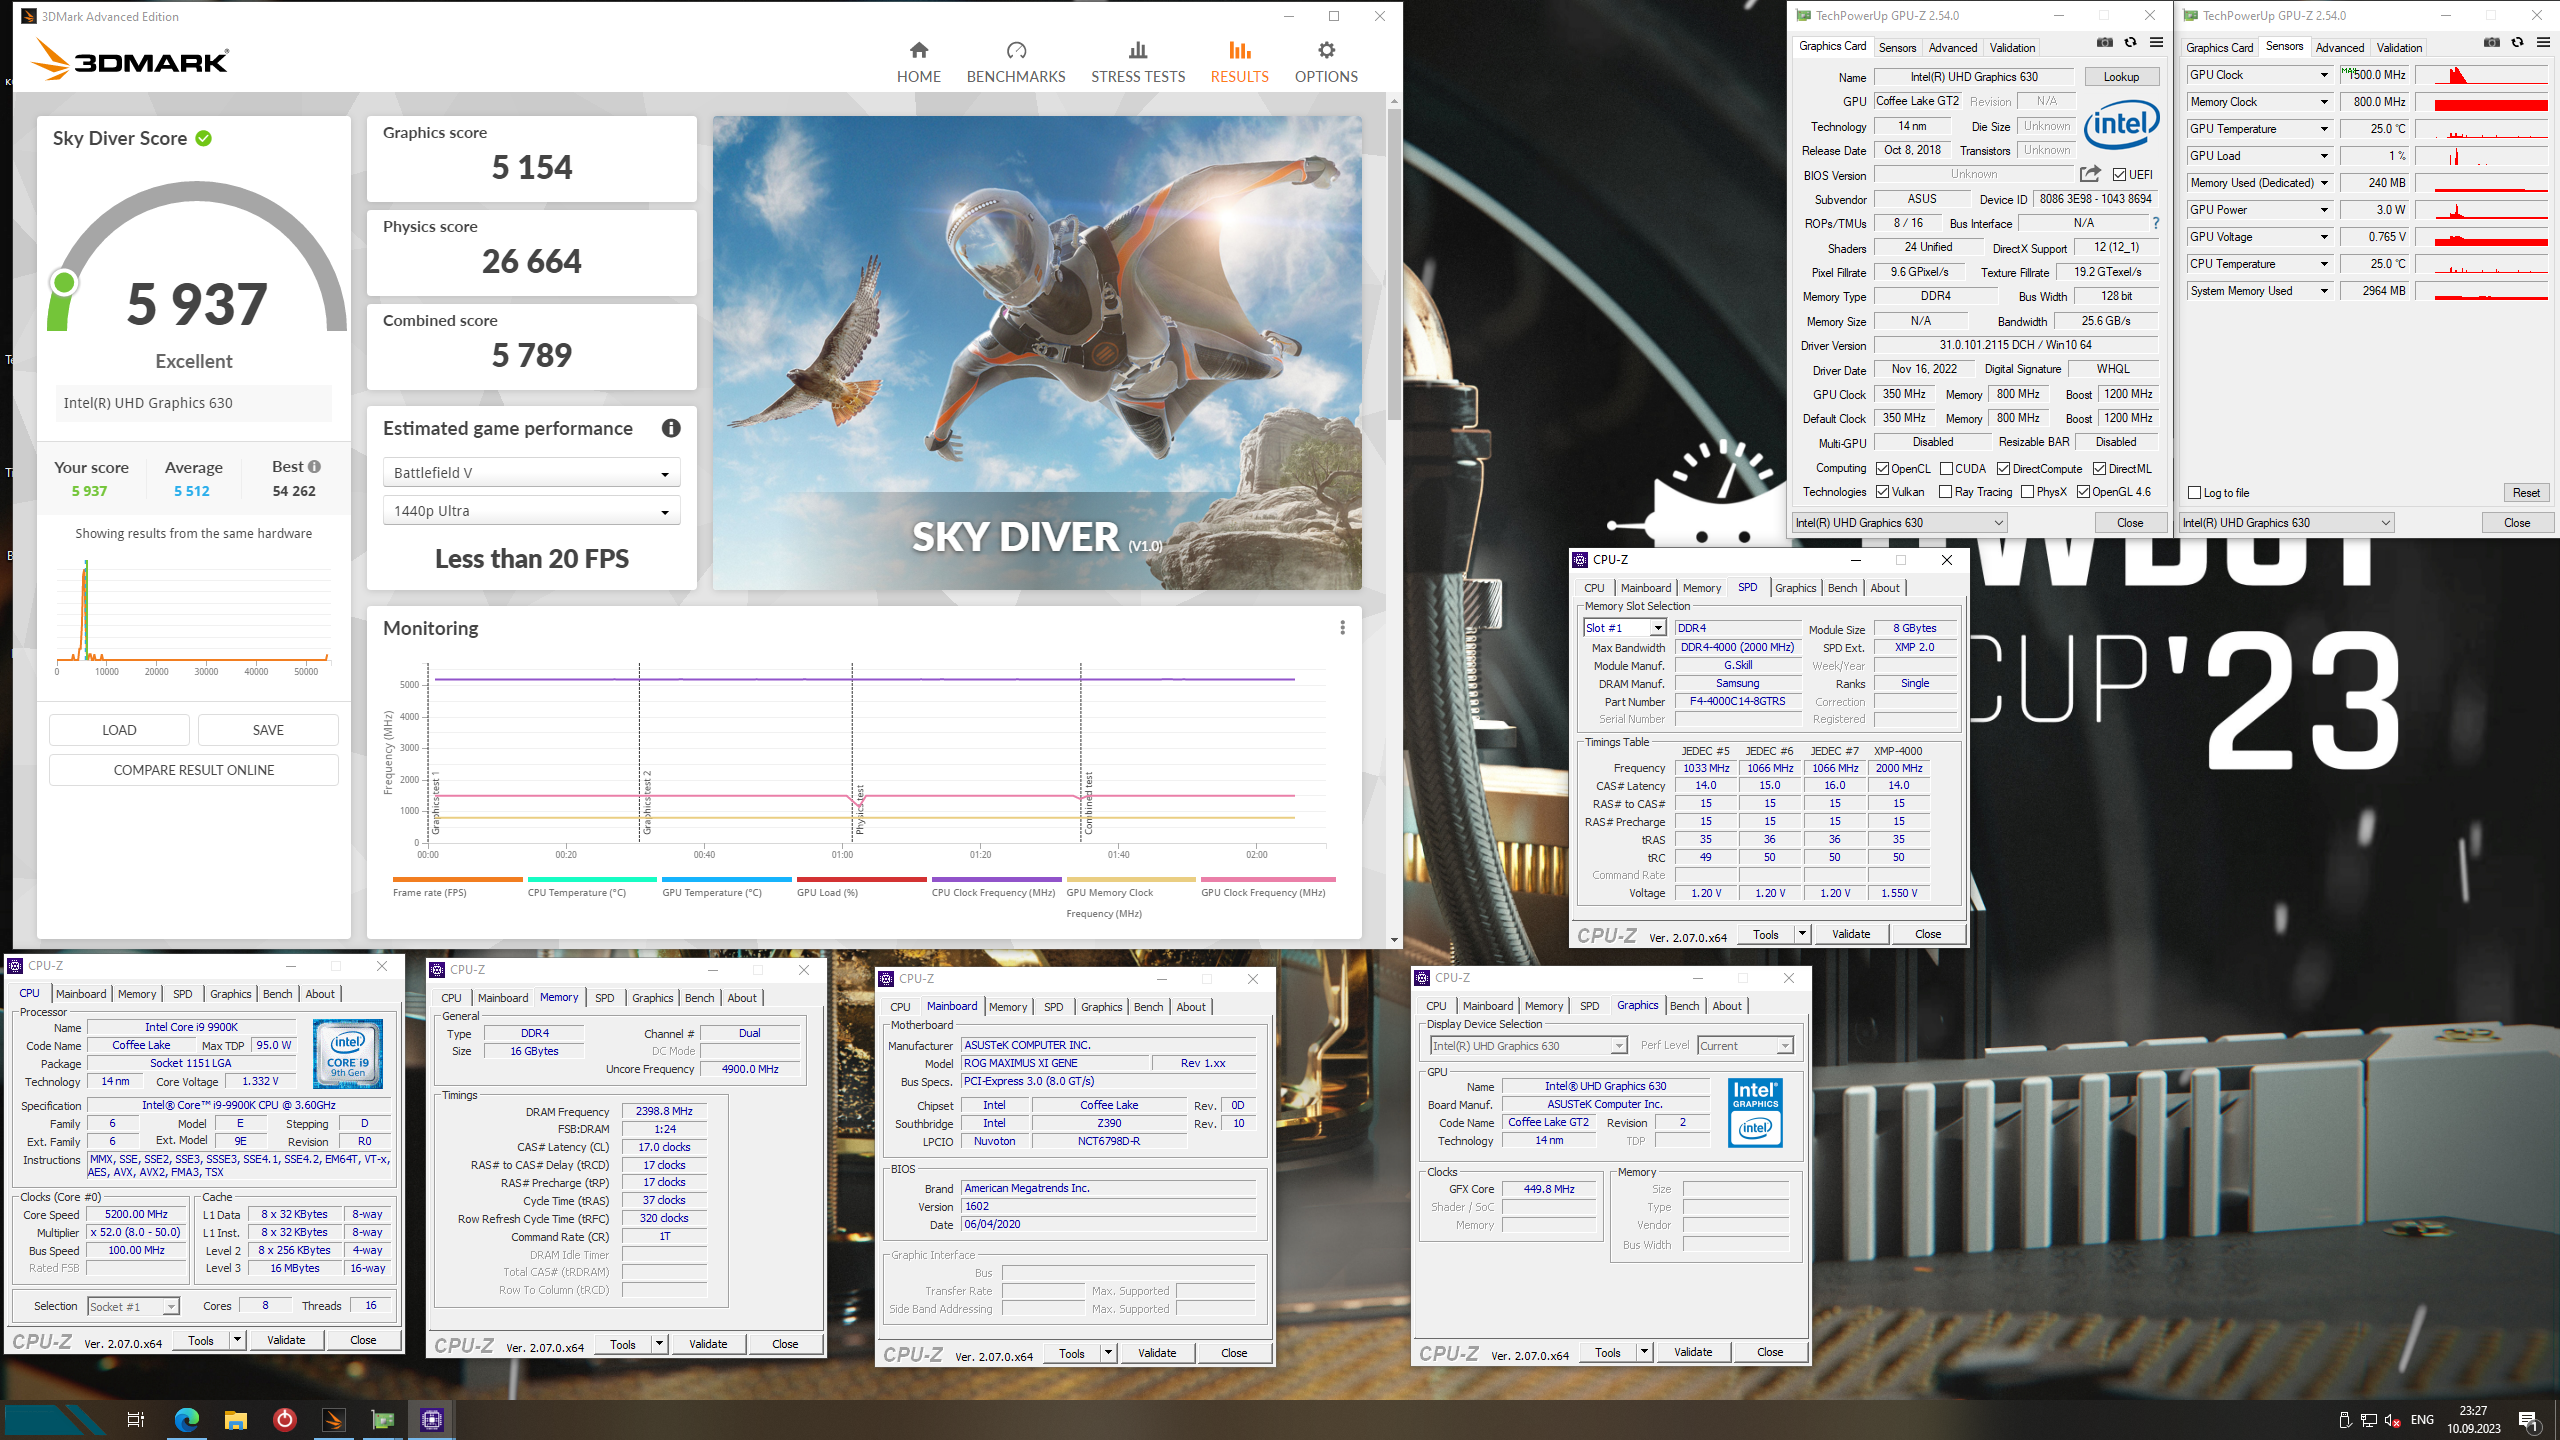
Task: Take a screenshot in the left GPU-Z window
Action: [2105, 43]
